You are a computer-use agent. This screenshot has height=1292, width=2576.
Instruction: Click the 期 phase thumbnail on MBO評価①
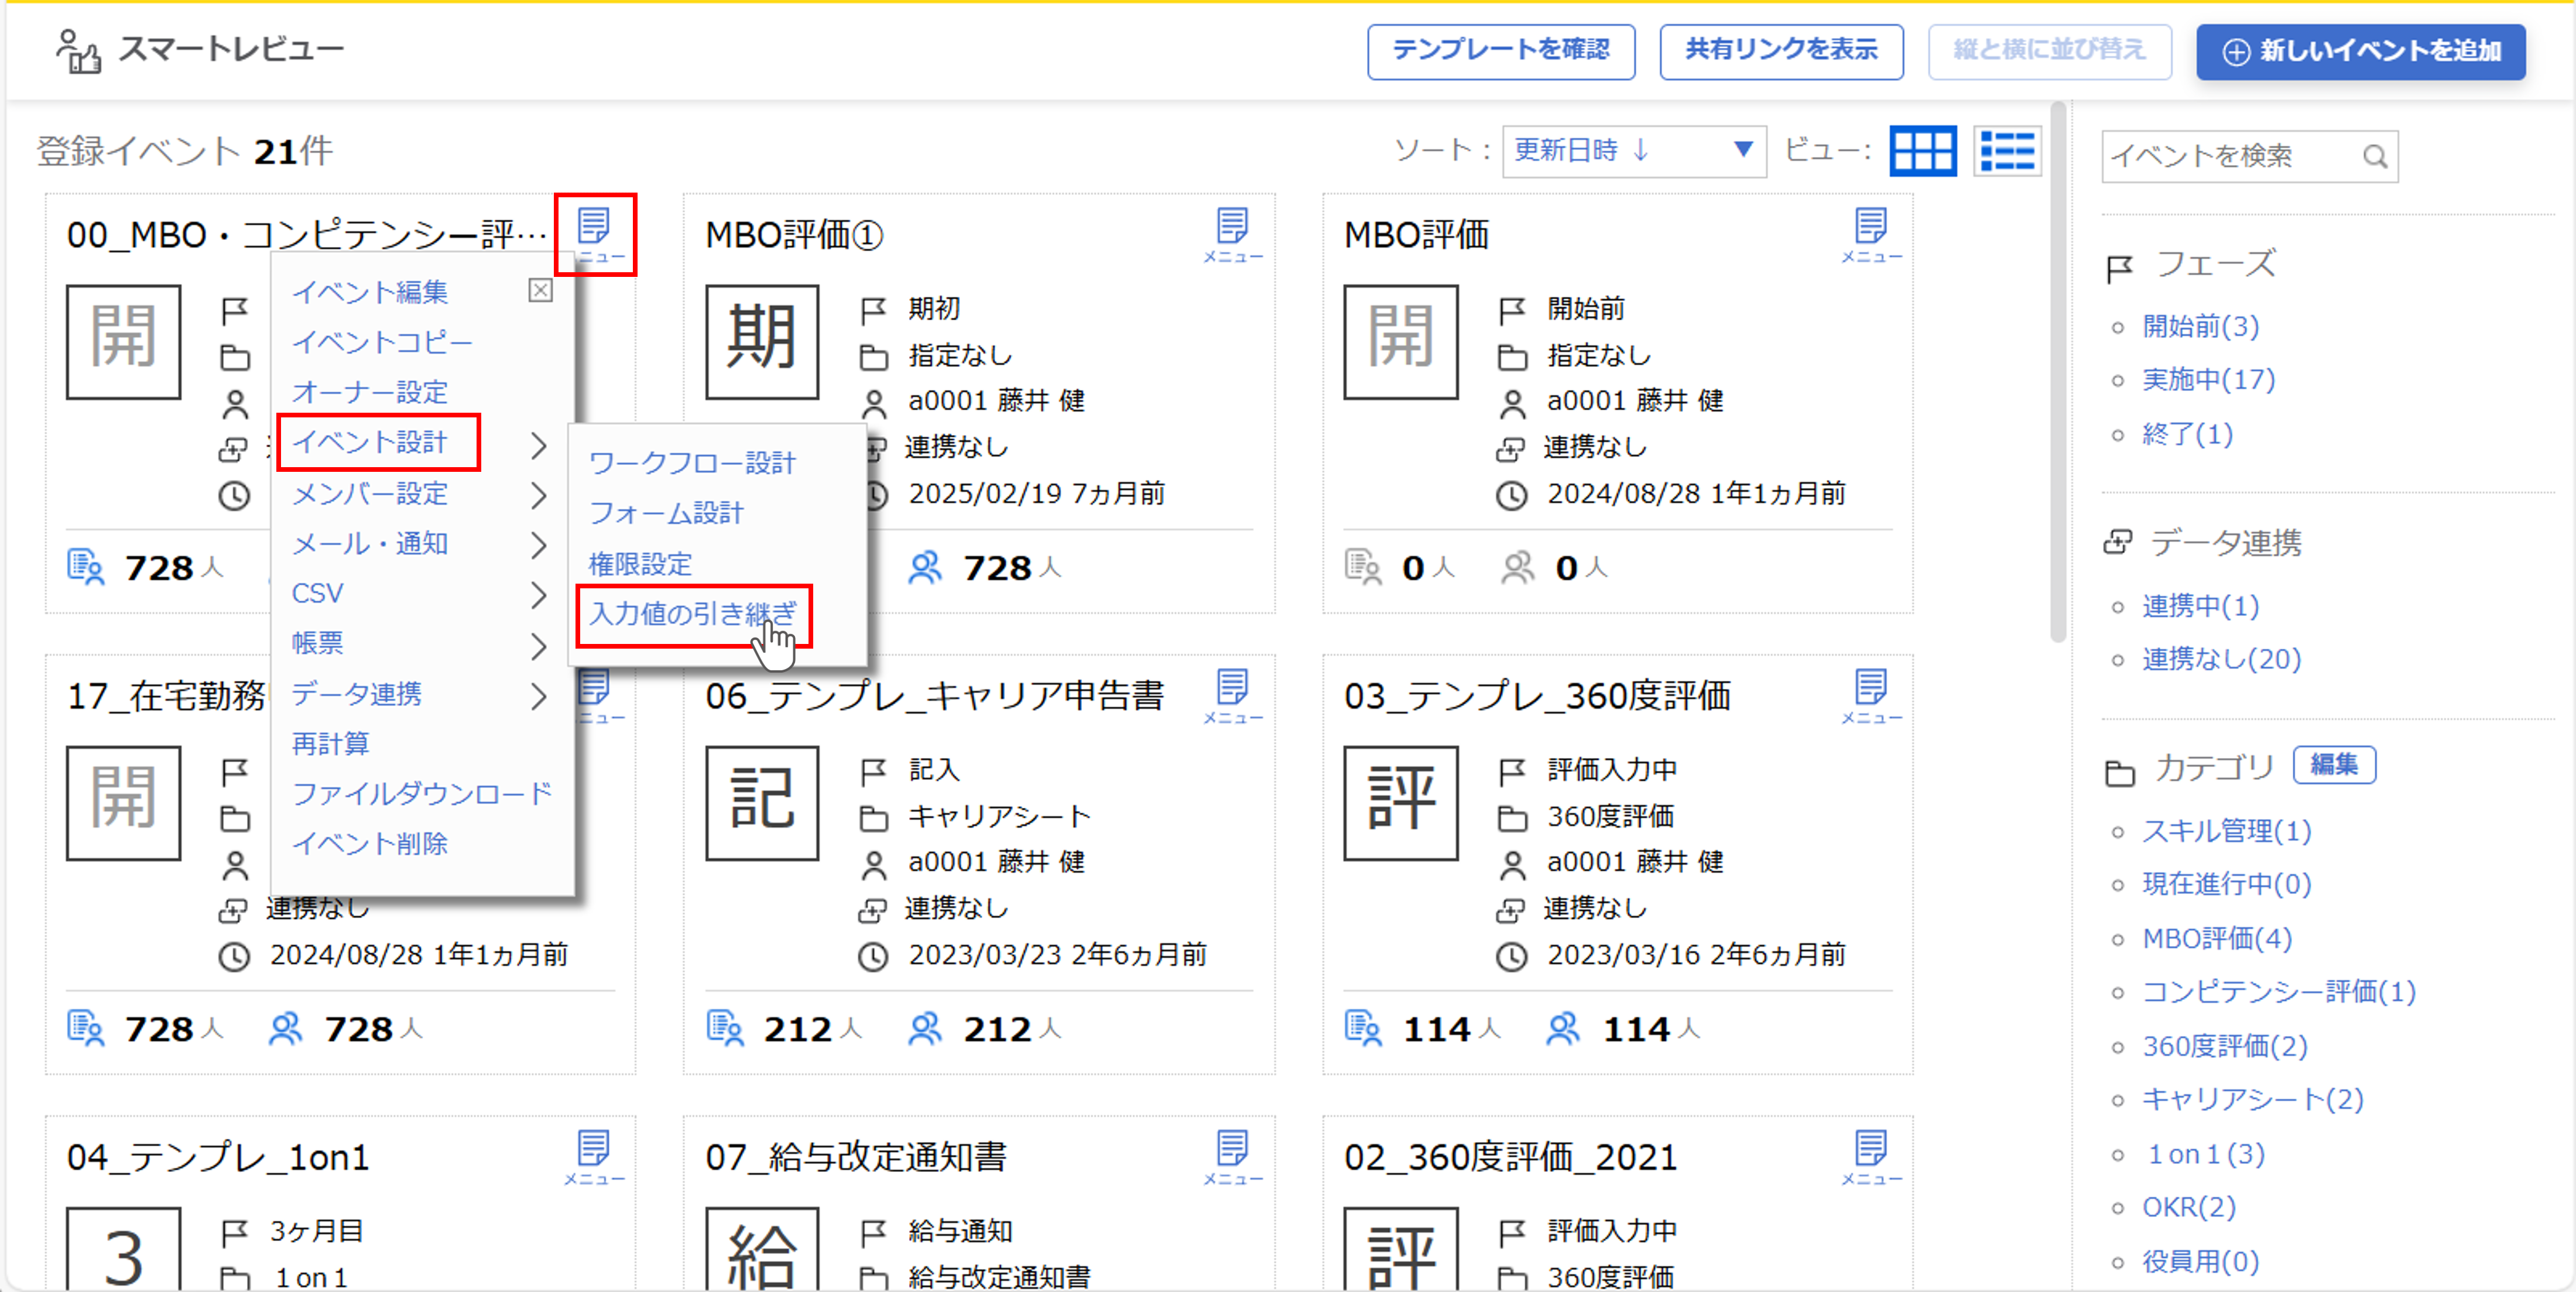[762, 341]
